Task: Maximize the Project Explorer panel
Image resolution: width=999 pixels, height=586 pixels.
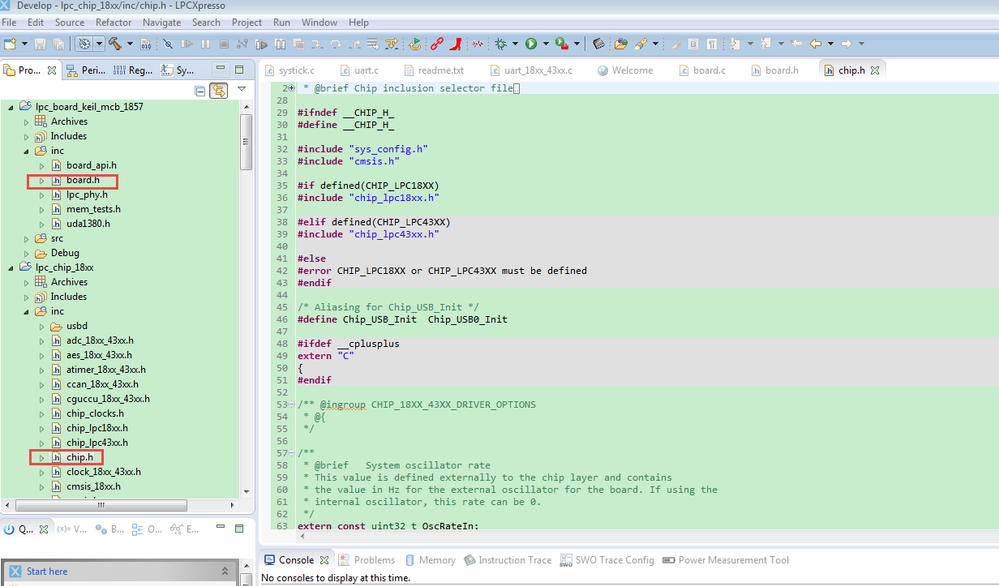Action: tap(240, 69)
